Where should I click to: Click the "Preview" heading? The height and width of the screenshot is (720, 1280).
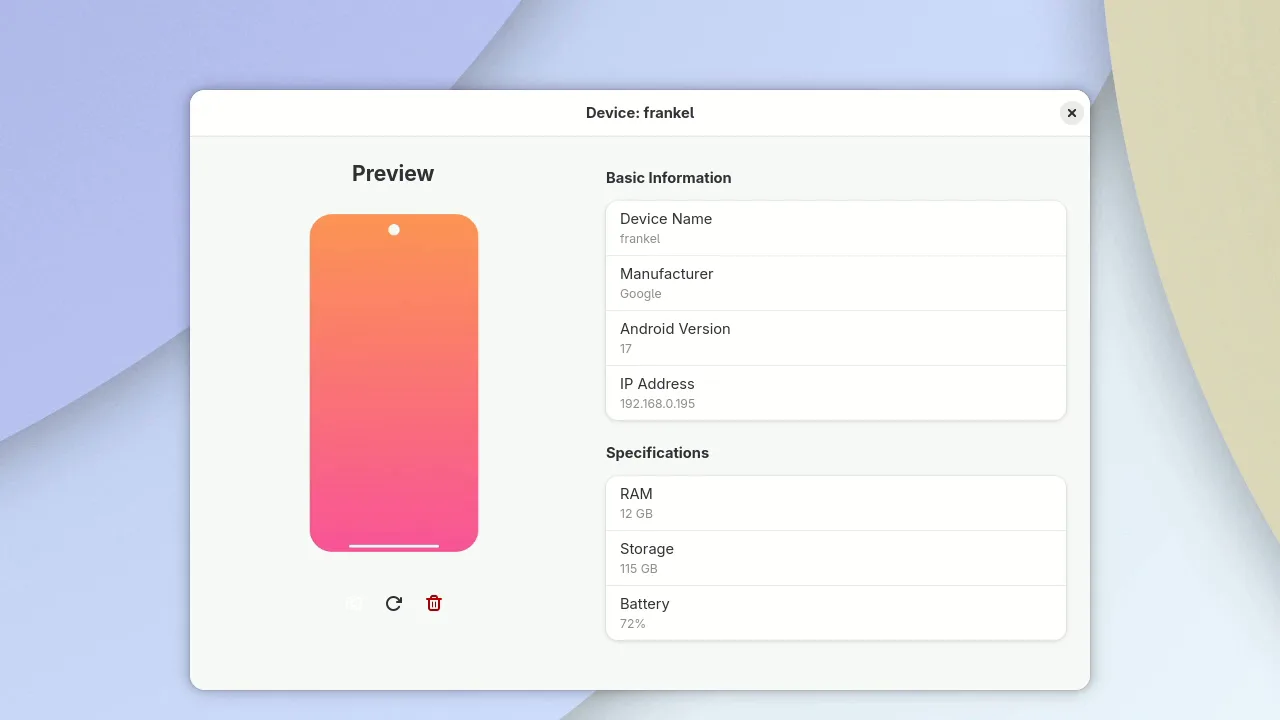[393, 173]
